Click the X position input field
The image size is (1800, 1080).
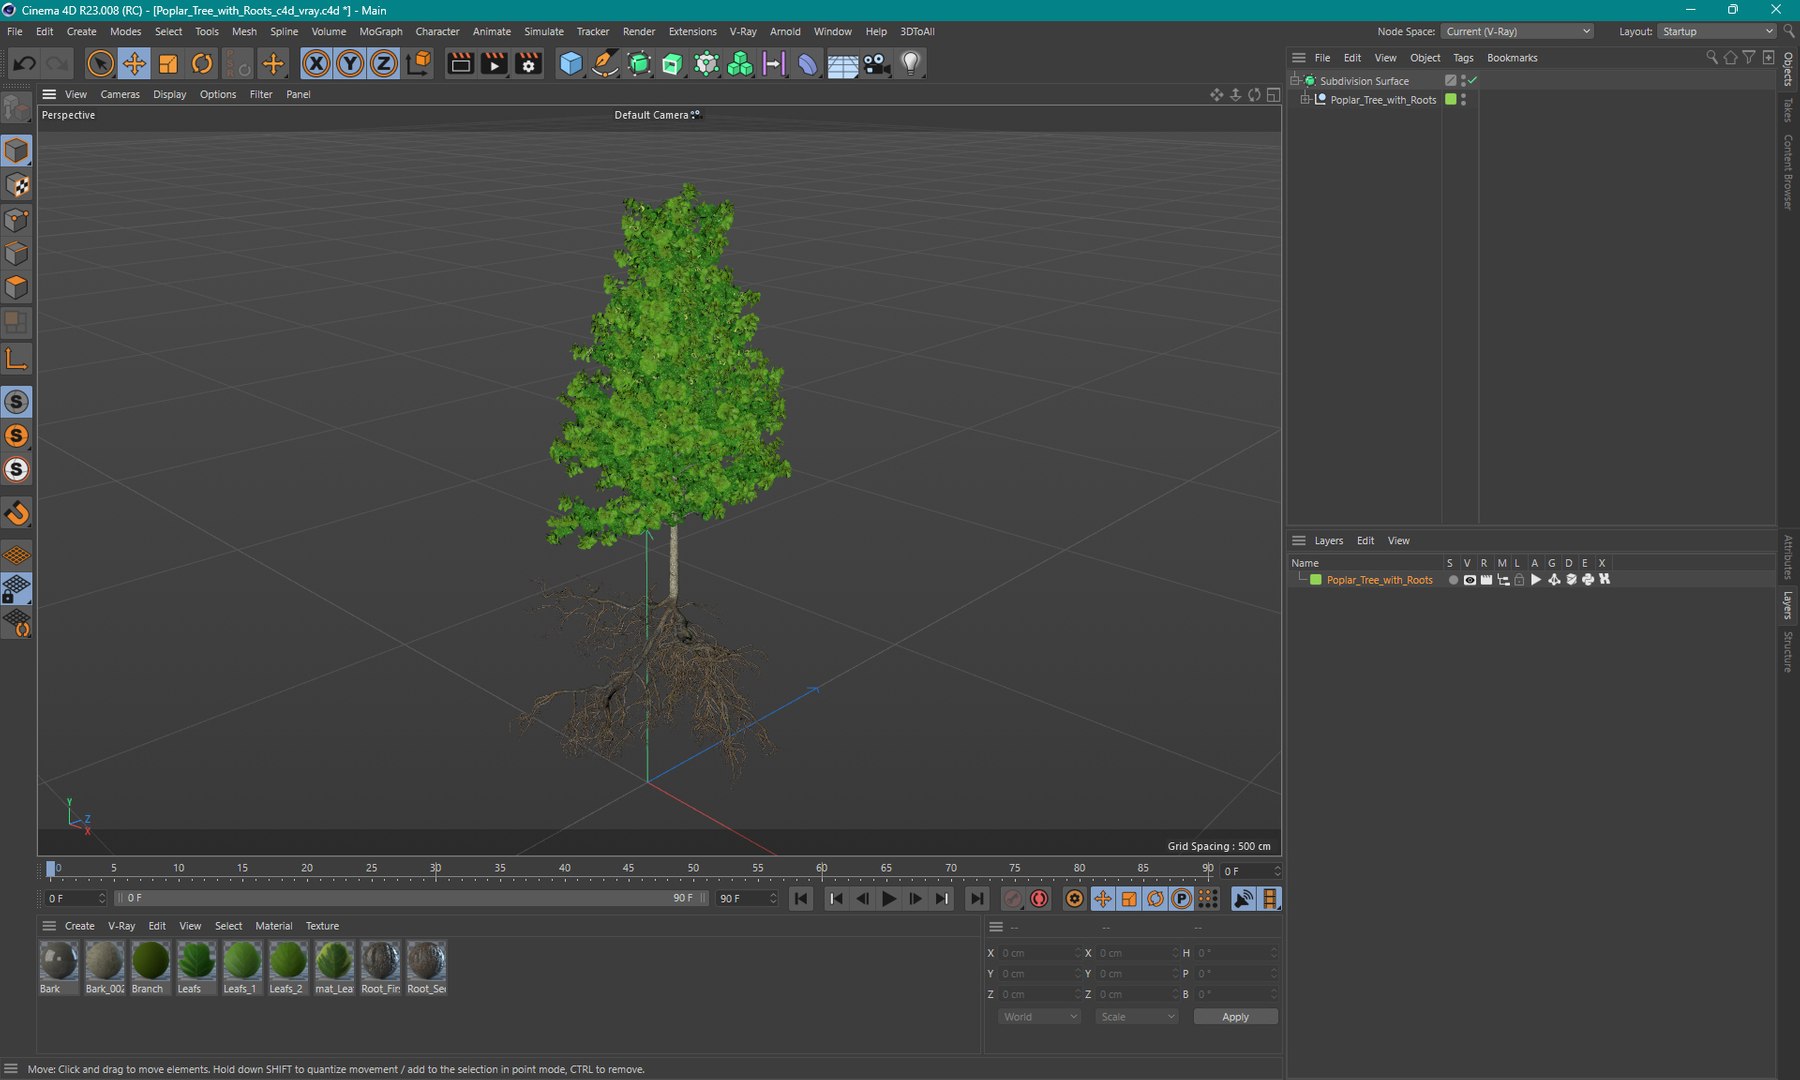[1038, 953]
